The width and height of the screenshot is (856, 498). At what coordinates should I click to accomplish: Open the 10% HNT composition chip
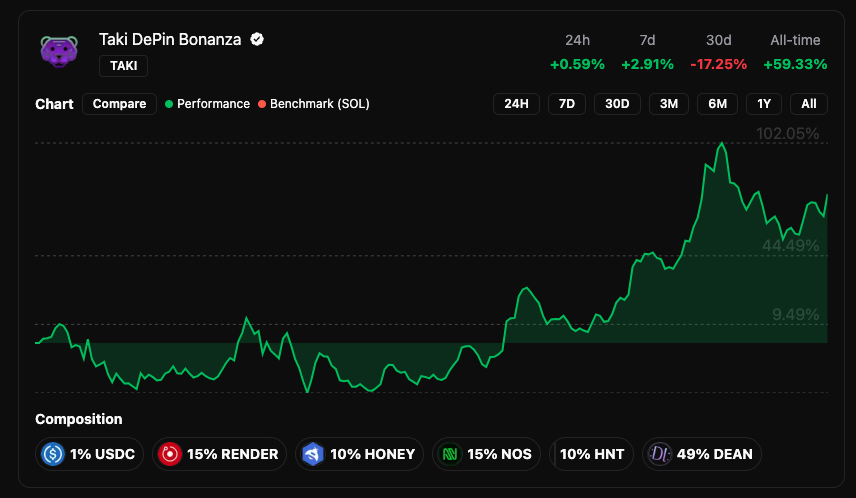[591, 454]
